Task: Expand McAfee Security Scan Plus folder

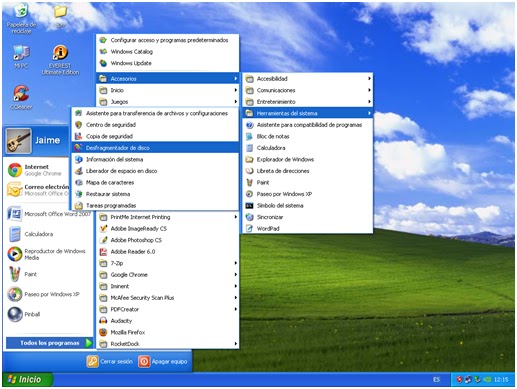Action: click(167, 298)
